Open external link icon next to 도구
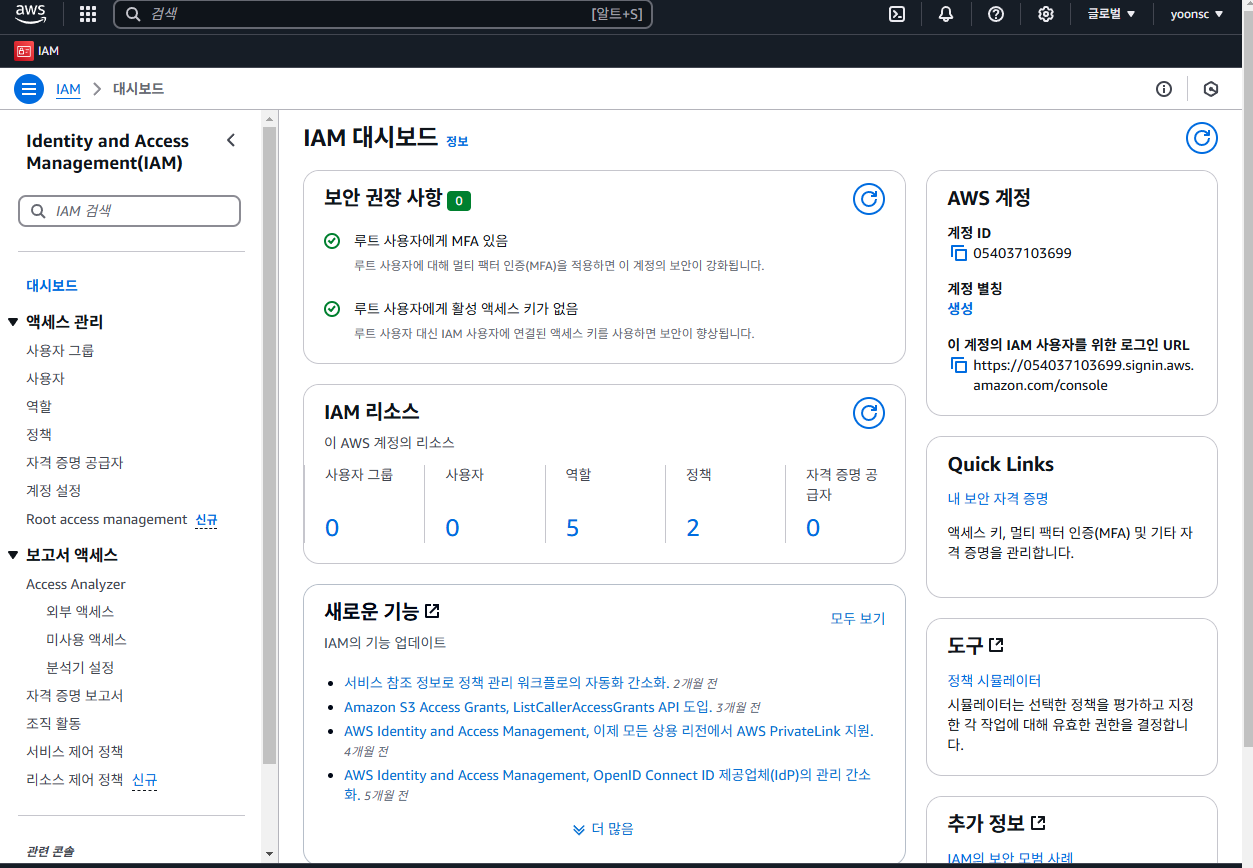 [x=996, y=644]
